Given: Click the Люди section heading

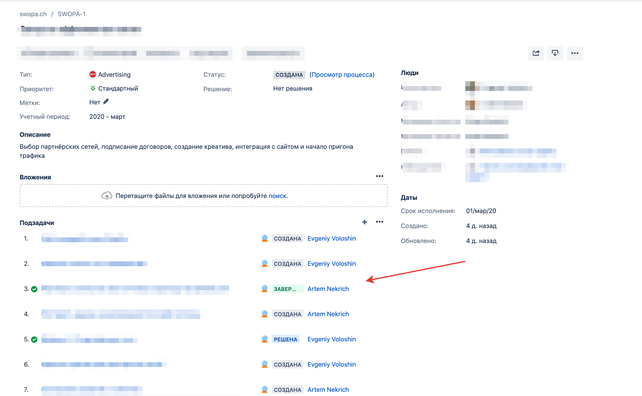Looking at the screenshot, I should (x=409, y=72).
